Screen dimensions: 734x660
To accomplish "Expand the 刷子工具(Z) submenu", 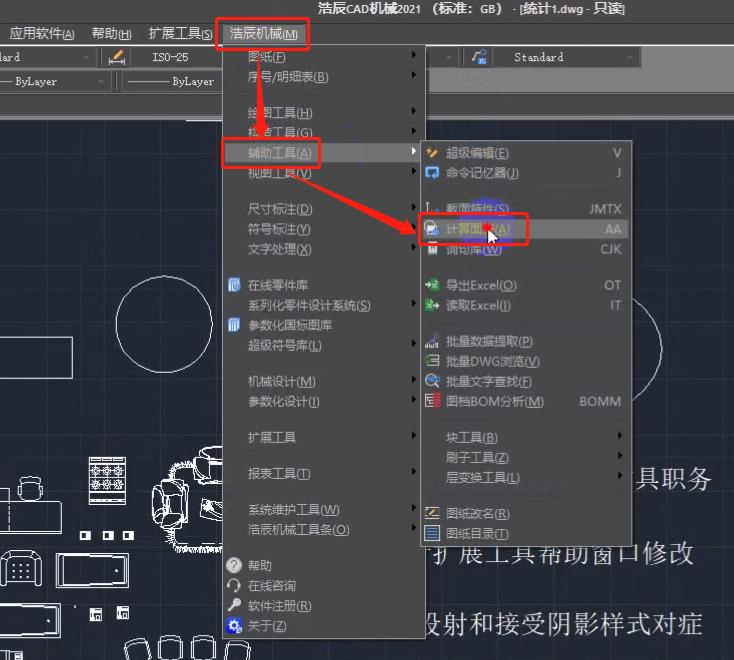I will (526, 457).
